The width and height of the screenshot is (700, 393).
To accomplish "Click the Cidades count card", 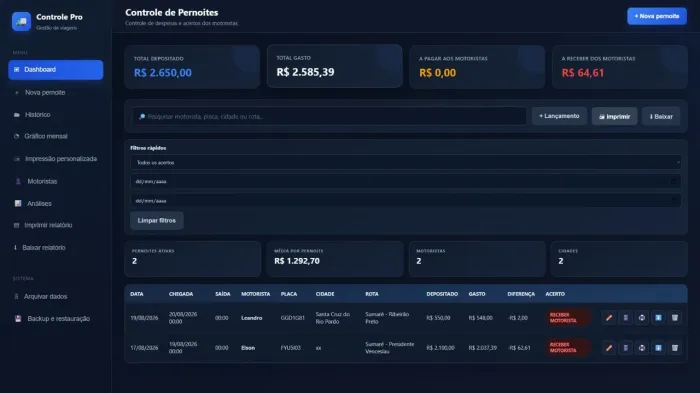I will point(619,259).
